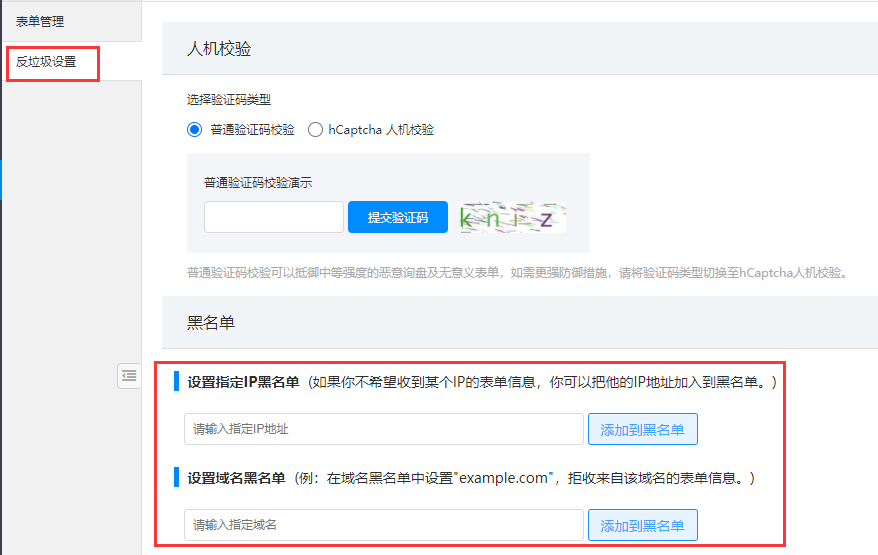Viewport: 878px width, 555px height.
Task: Focus the 请输入指定域名 input field
Action: [383, 525]
